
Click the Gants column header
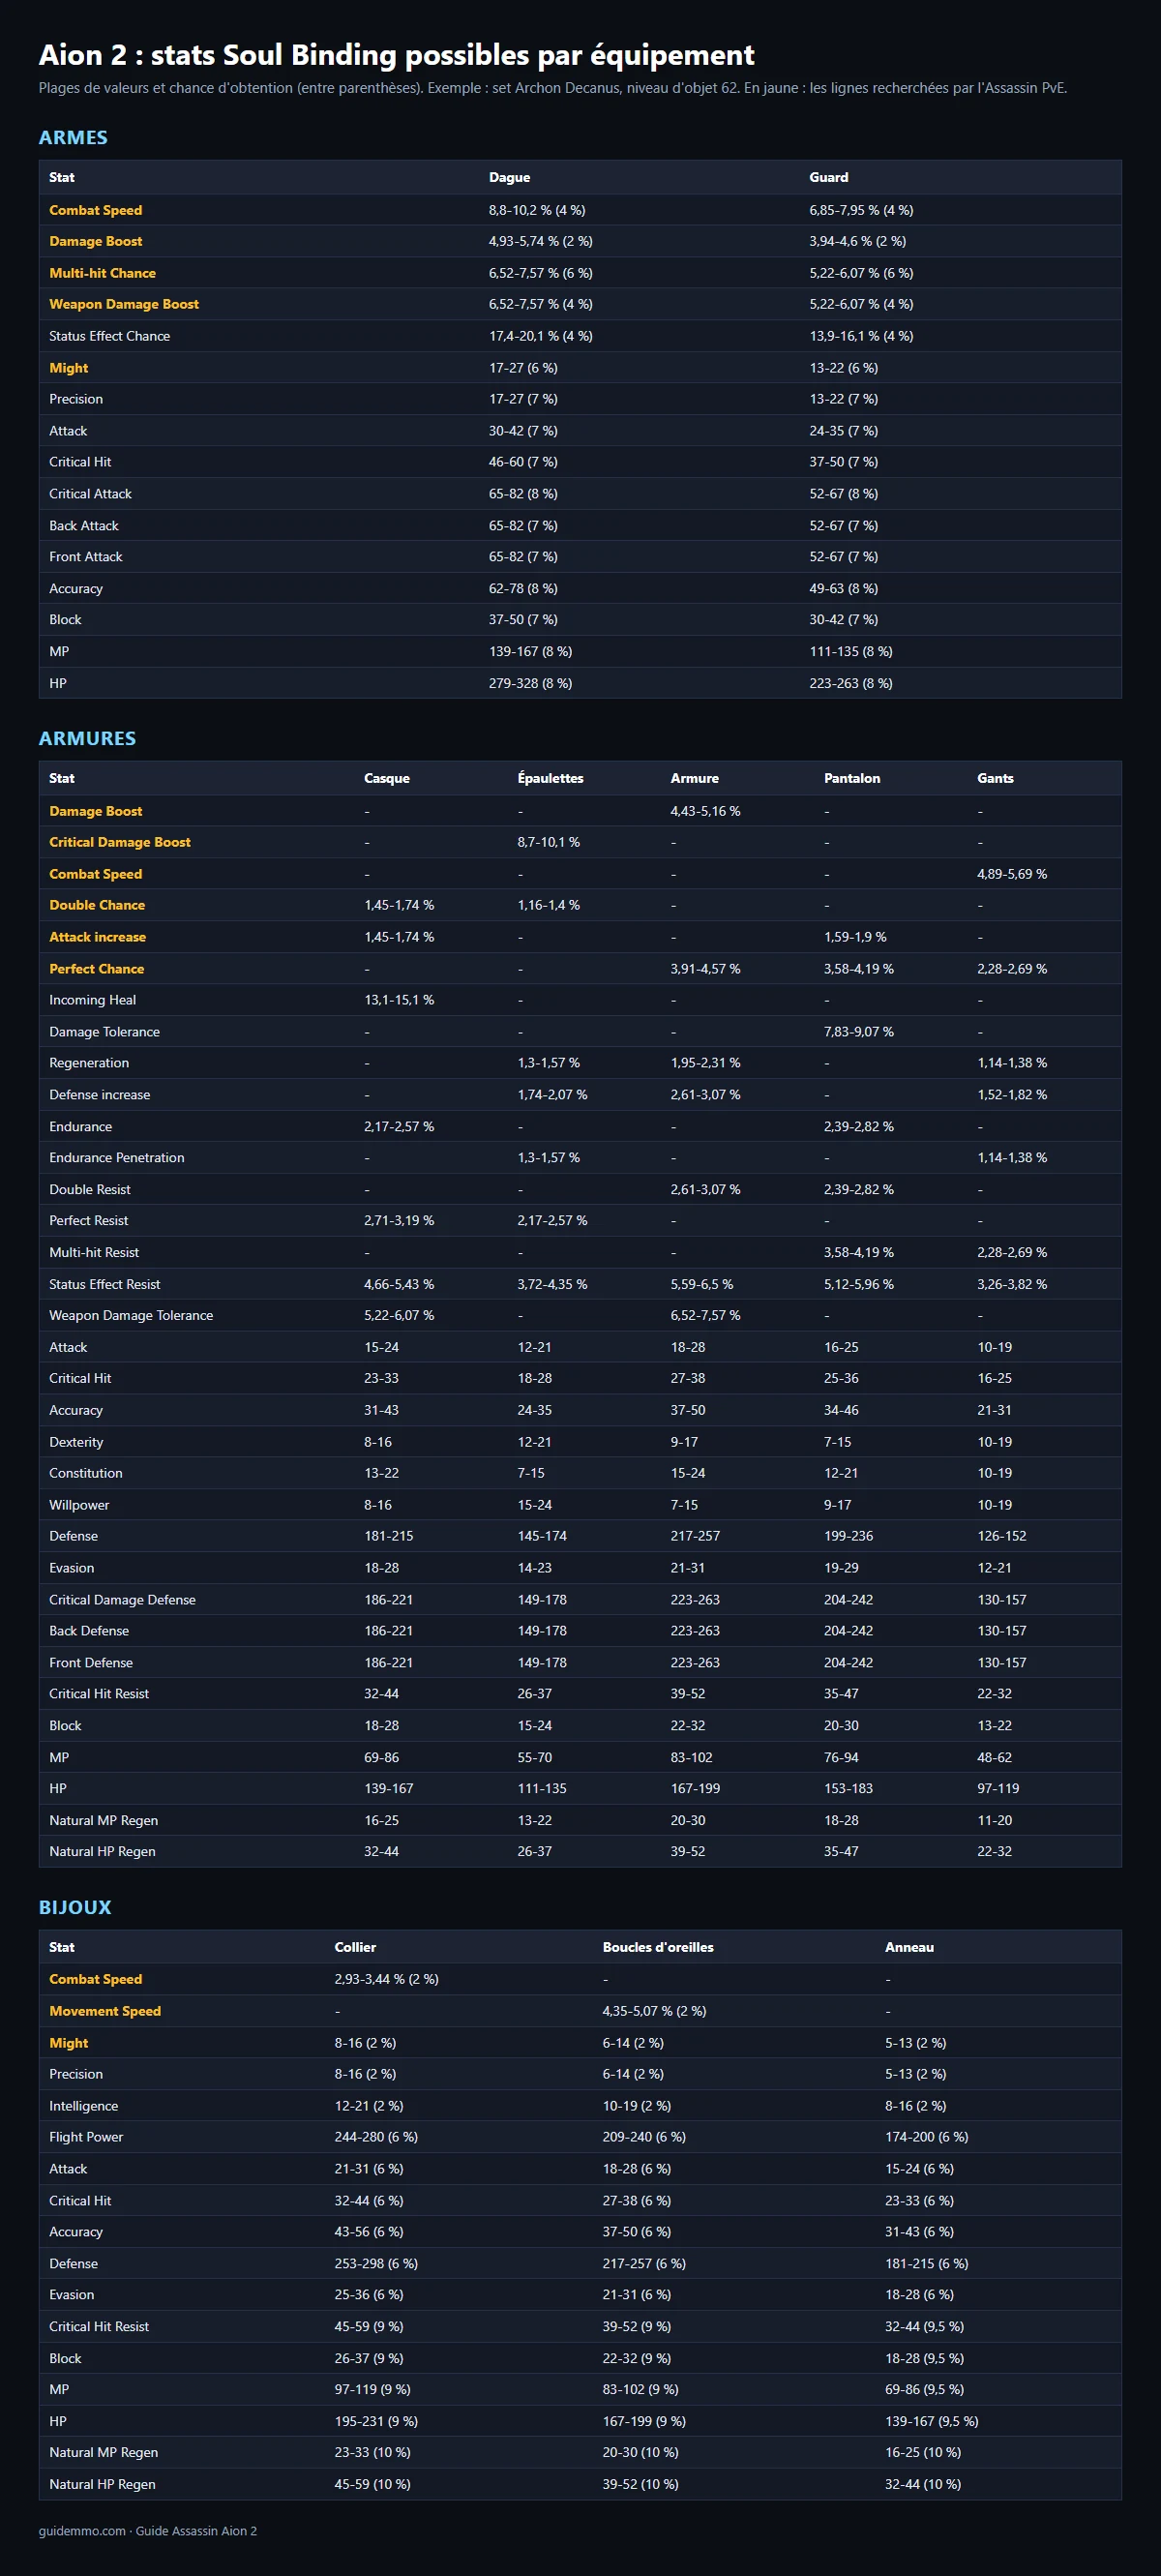(x=995, y=778)
